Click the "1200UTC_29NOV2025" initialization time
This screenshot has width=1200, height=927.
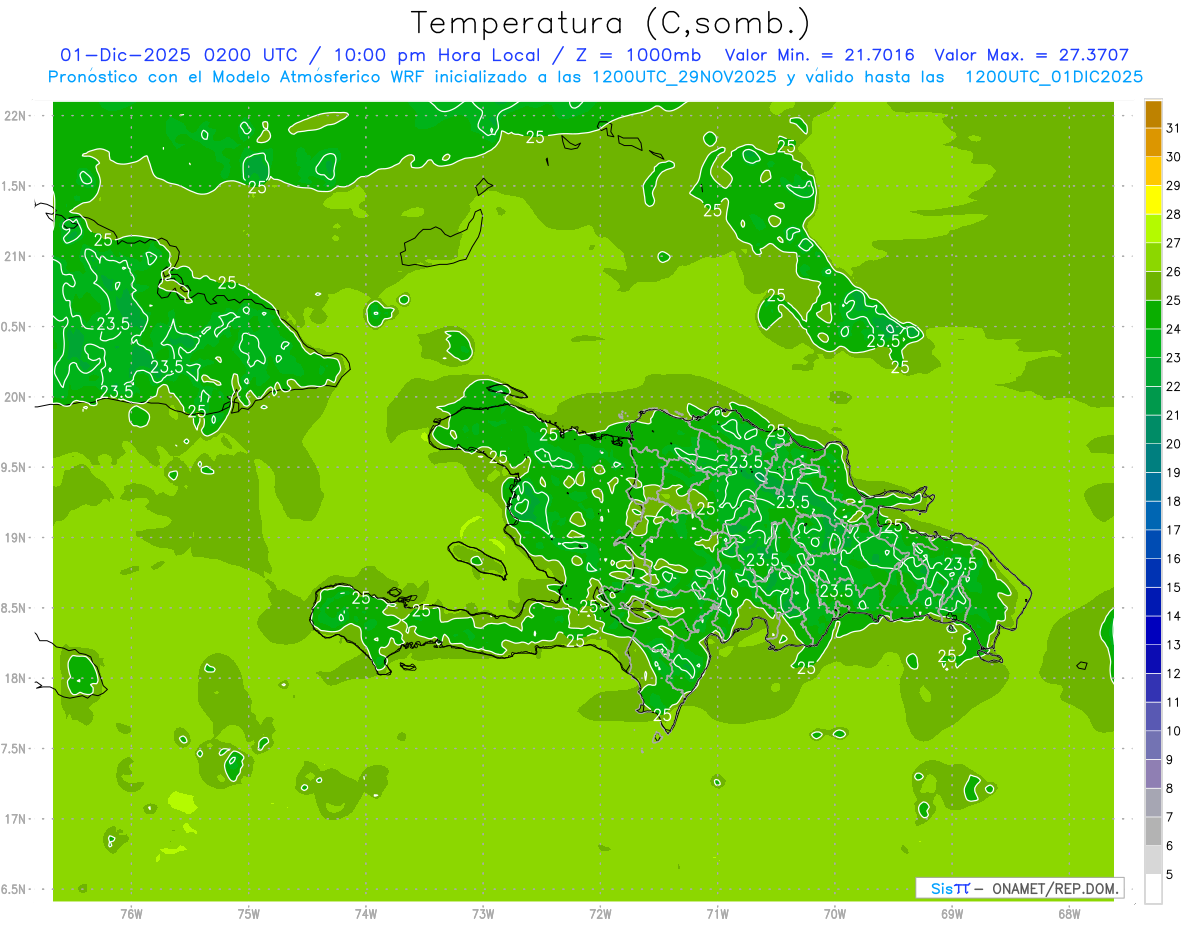tap(683, 77)
